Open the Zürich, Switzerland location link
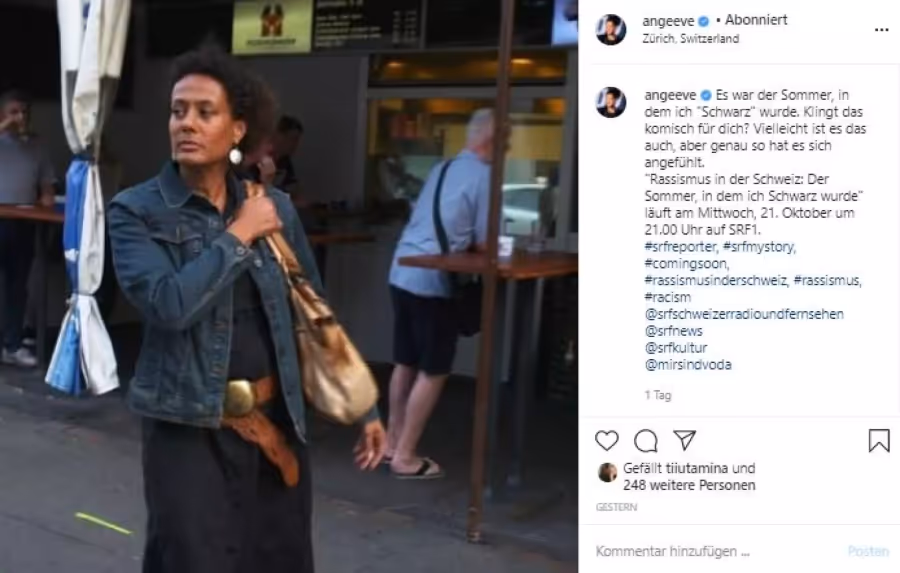Image resolution: width=900 pixels, height=573 pixels. click(690, 38)
